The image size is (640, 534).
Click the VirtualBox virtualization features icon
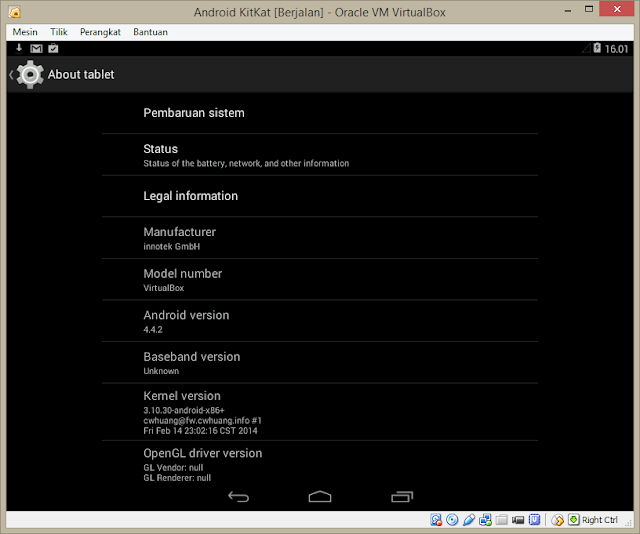[x=534, y=520]
